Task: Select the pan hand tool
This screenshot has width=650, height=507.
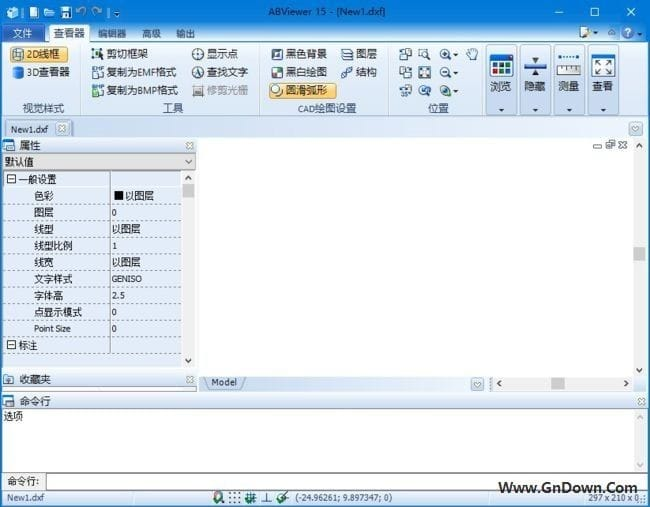Action: (472, 54)
